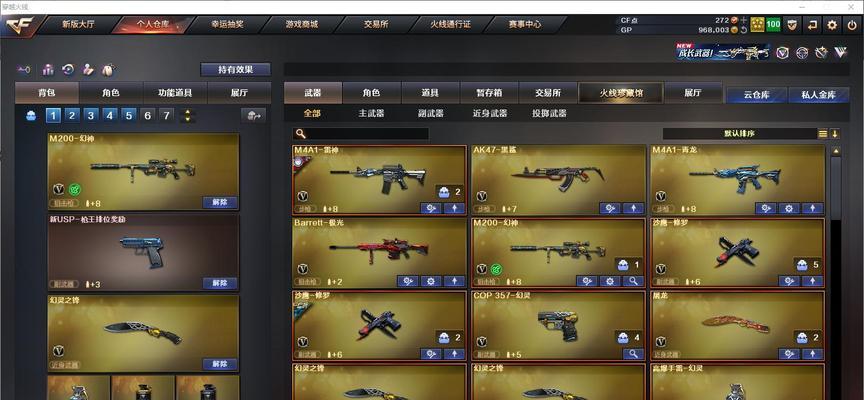Open the ranking podium icon above the backpack
Image resolution: width=864 pixels, height=400 pixels.
pyautogui.click(x=48, y=70)
